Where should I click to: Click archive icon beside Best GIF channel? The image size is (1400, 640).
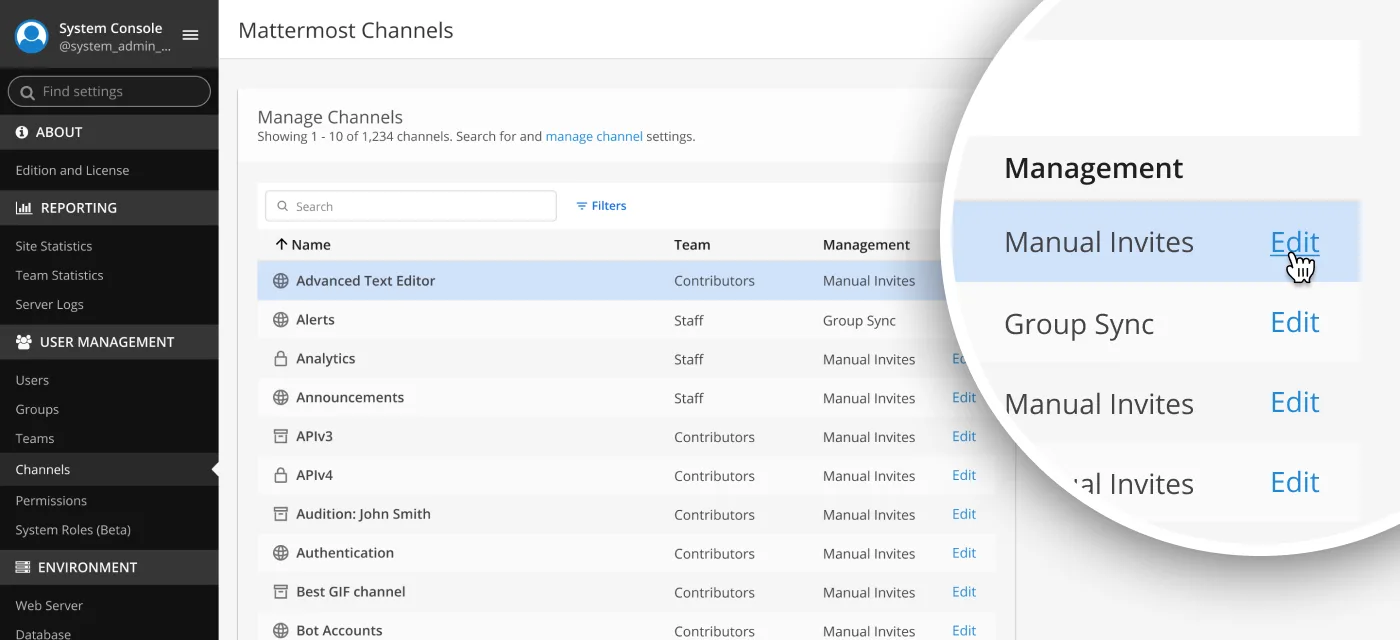tap(281, 592)
